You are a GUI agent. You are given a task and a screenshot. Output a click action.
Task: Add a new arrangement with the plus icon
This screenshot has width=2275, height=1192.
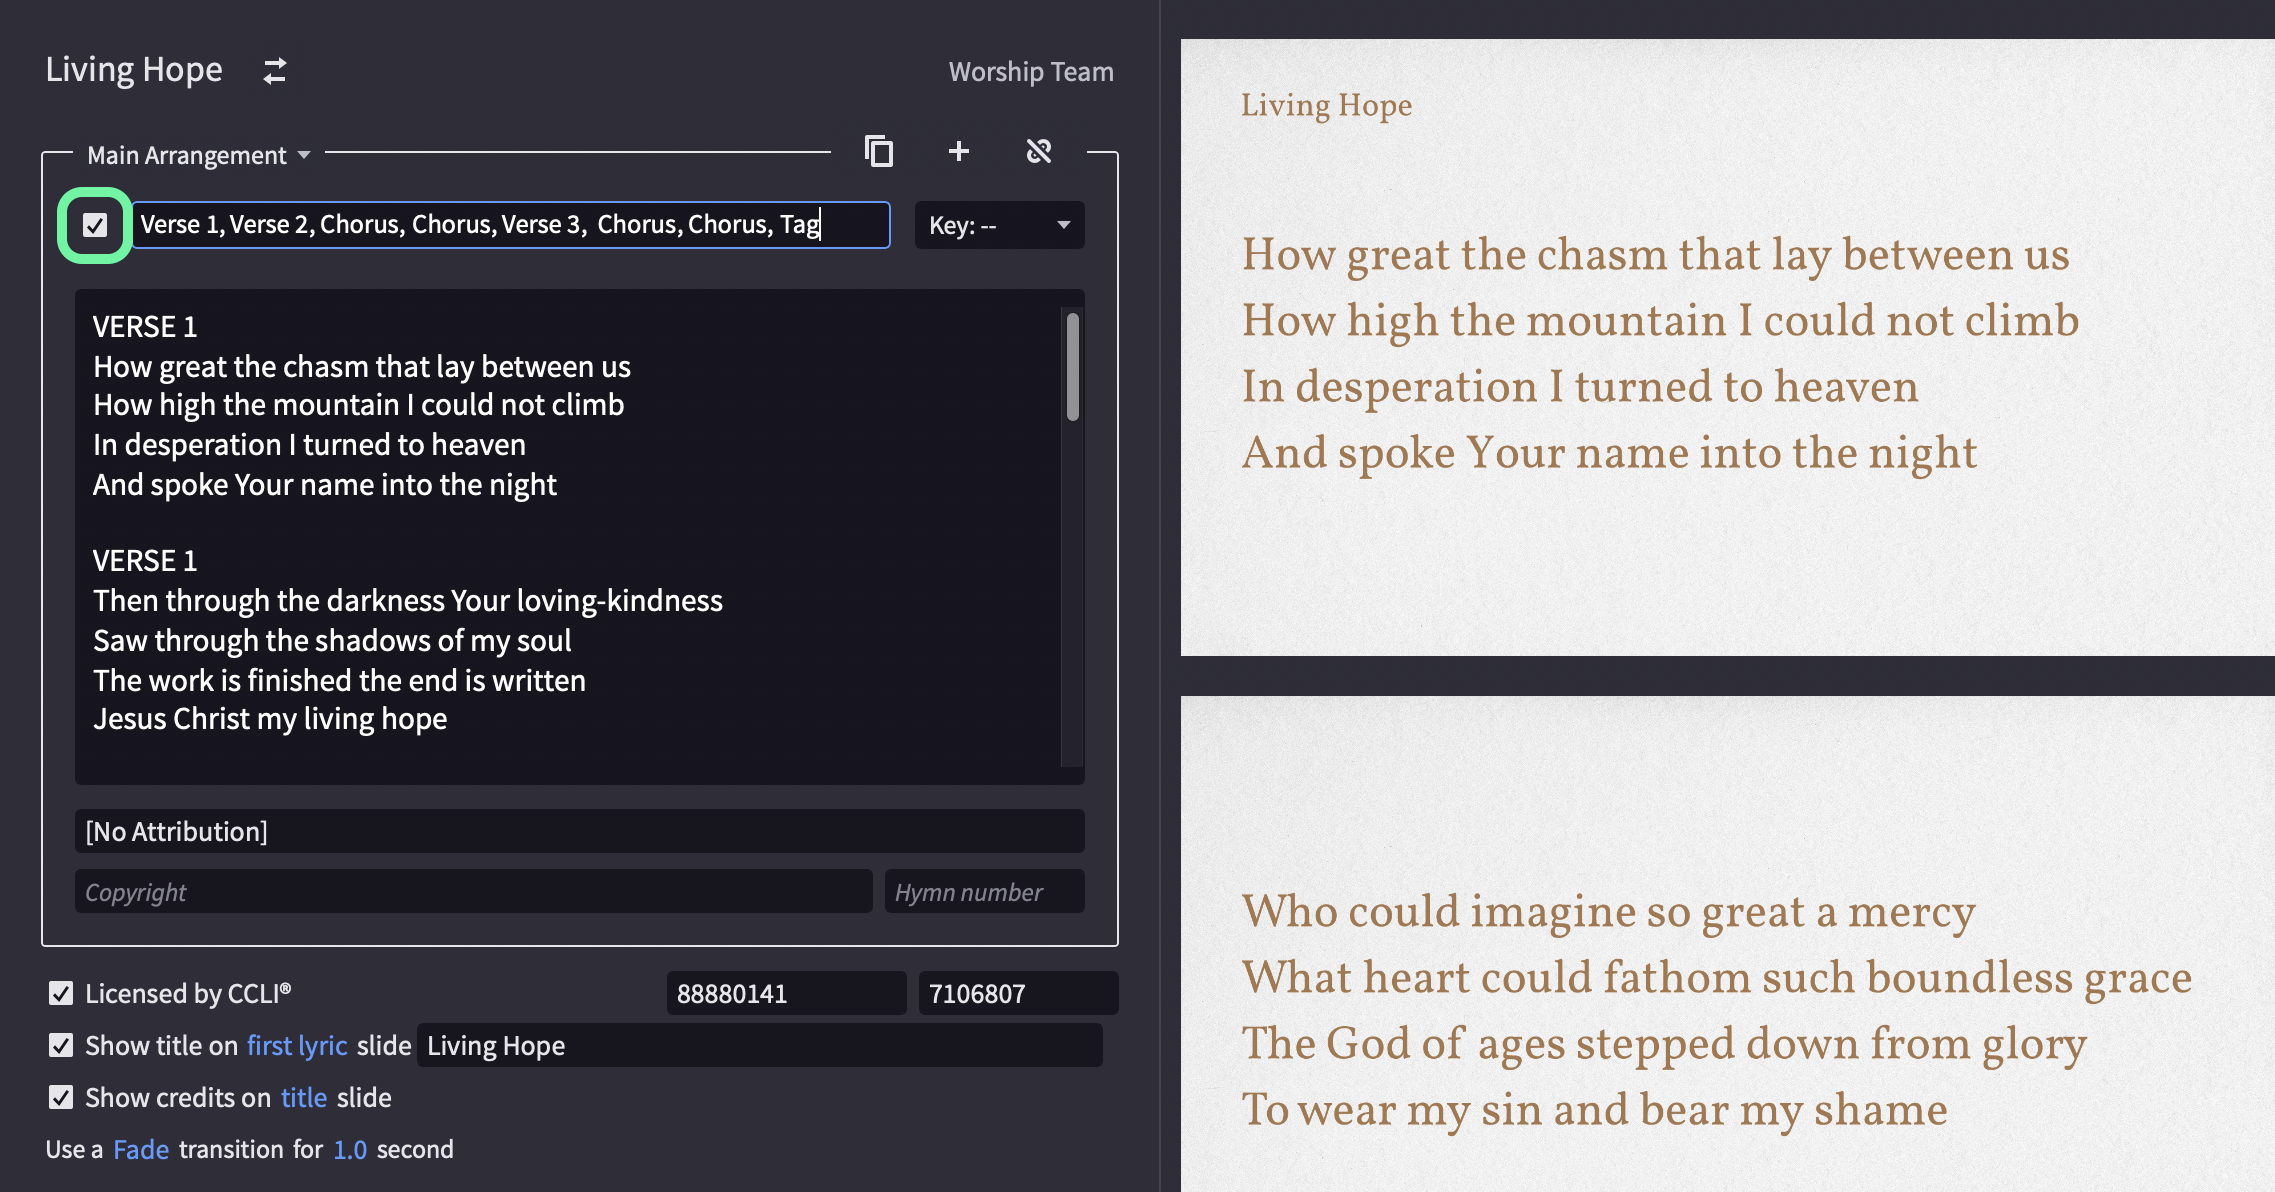(959, 151)
